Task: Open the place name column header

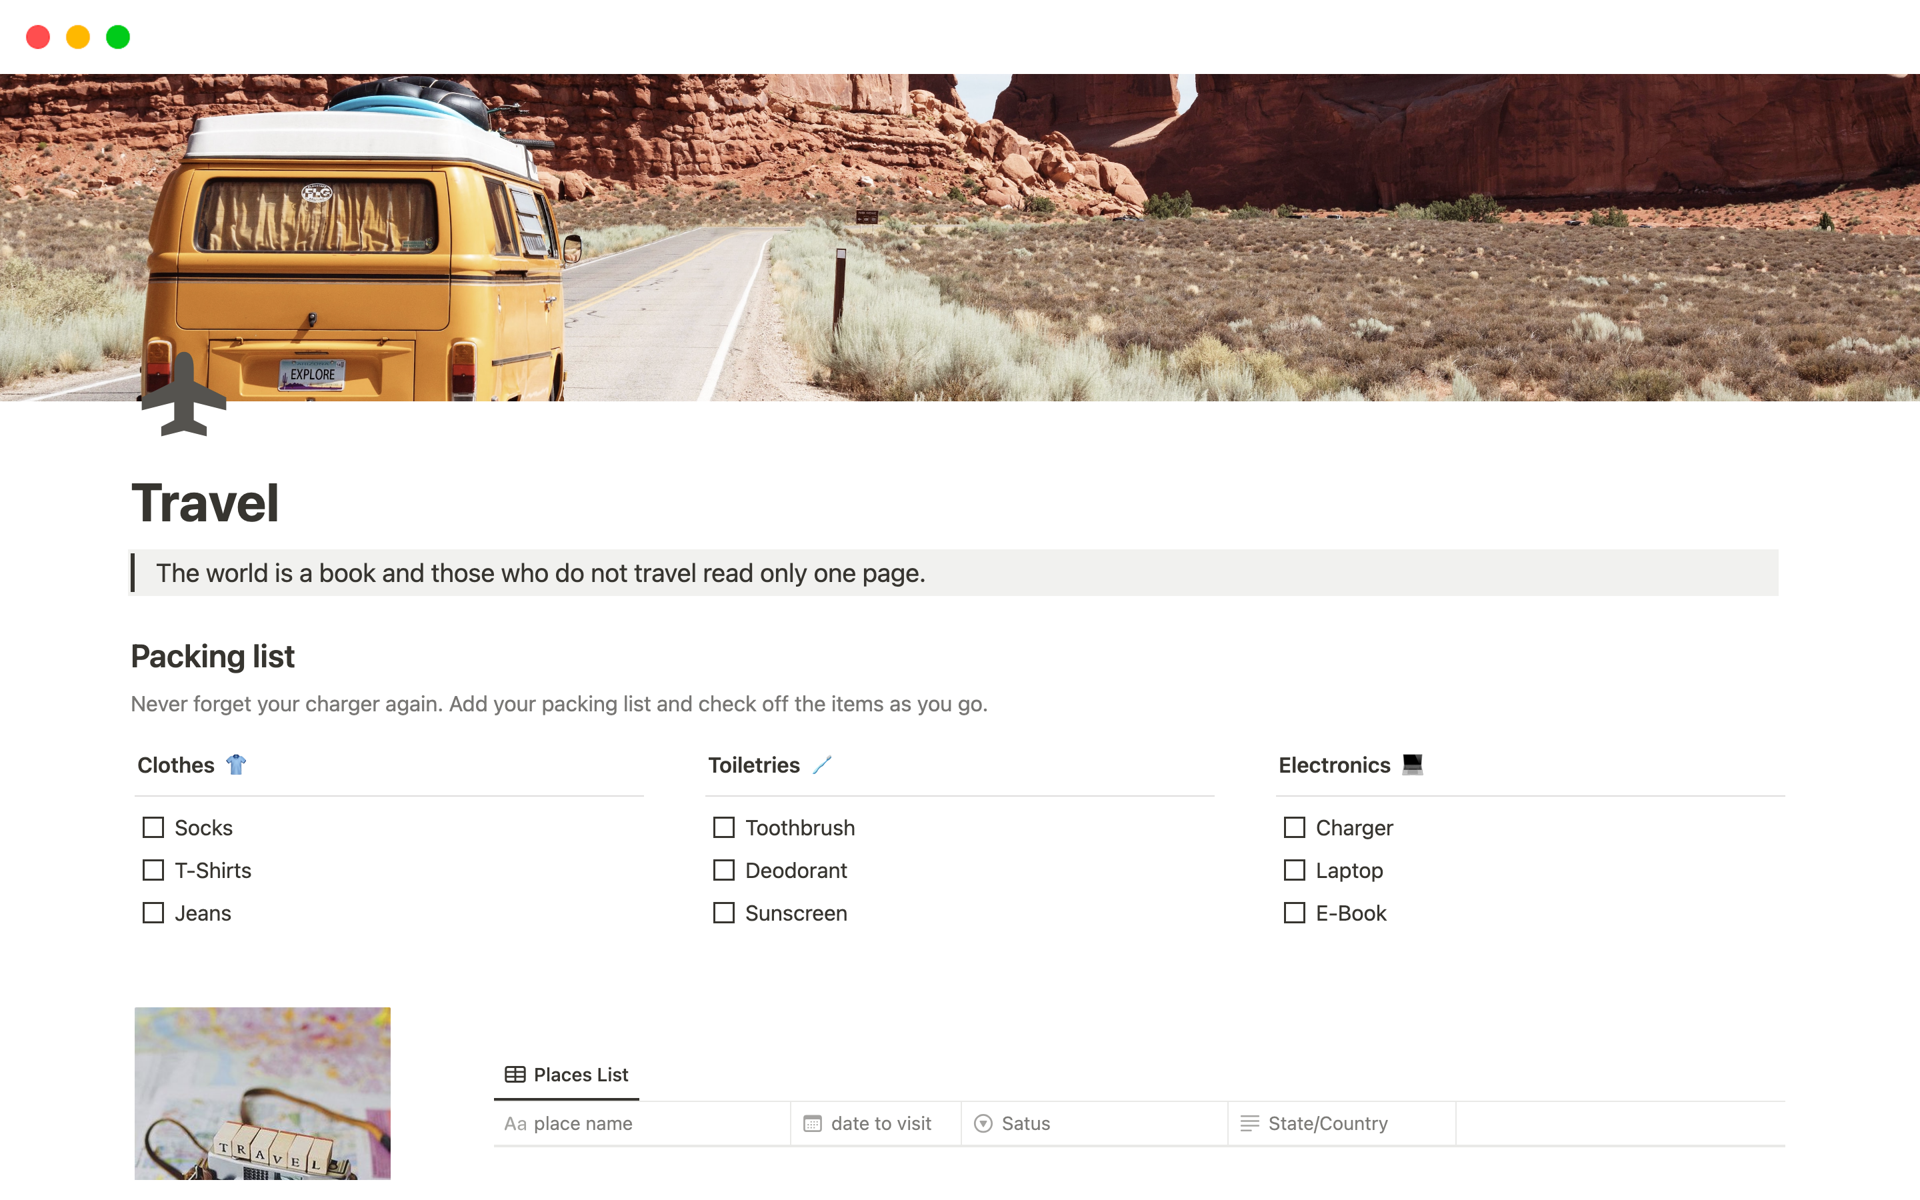Action: click(642, 1124)
